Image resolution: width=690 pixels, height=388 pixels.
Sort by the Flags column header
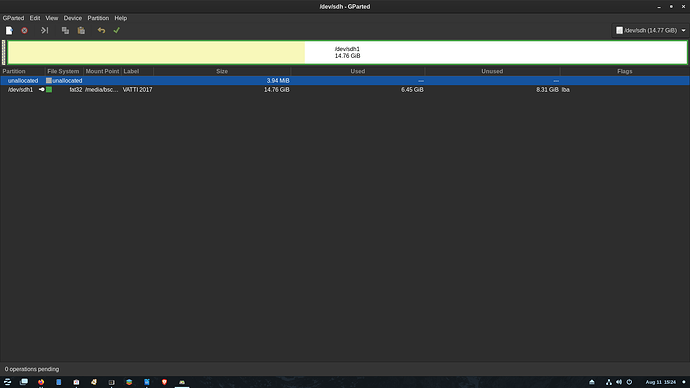pos(624,71)
